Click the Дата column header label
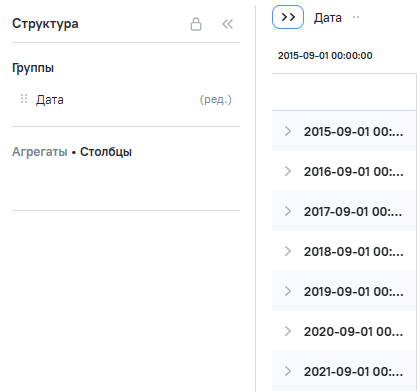417x392 pixels. coord(328,17)
